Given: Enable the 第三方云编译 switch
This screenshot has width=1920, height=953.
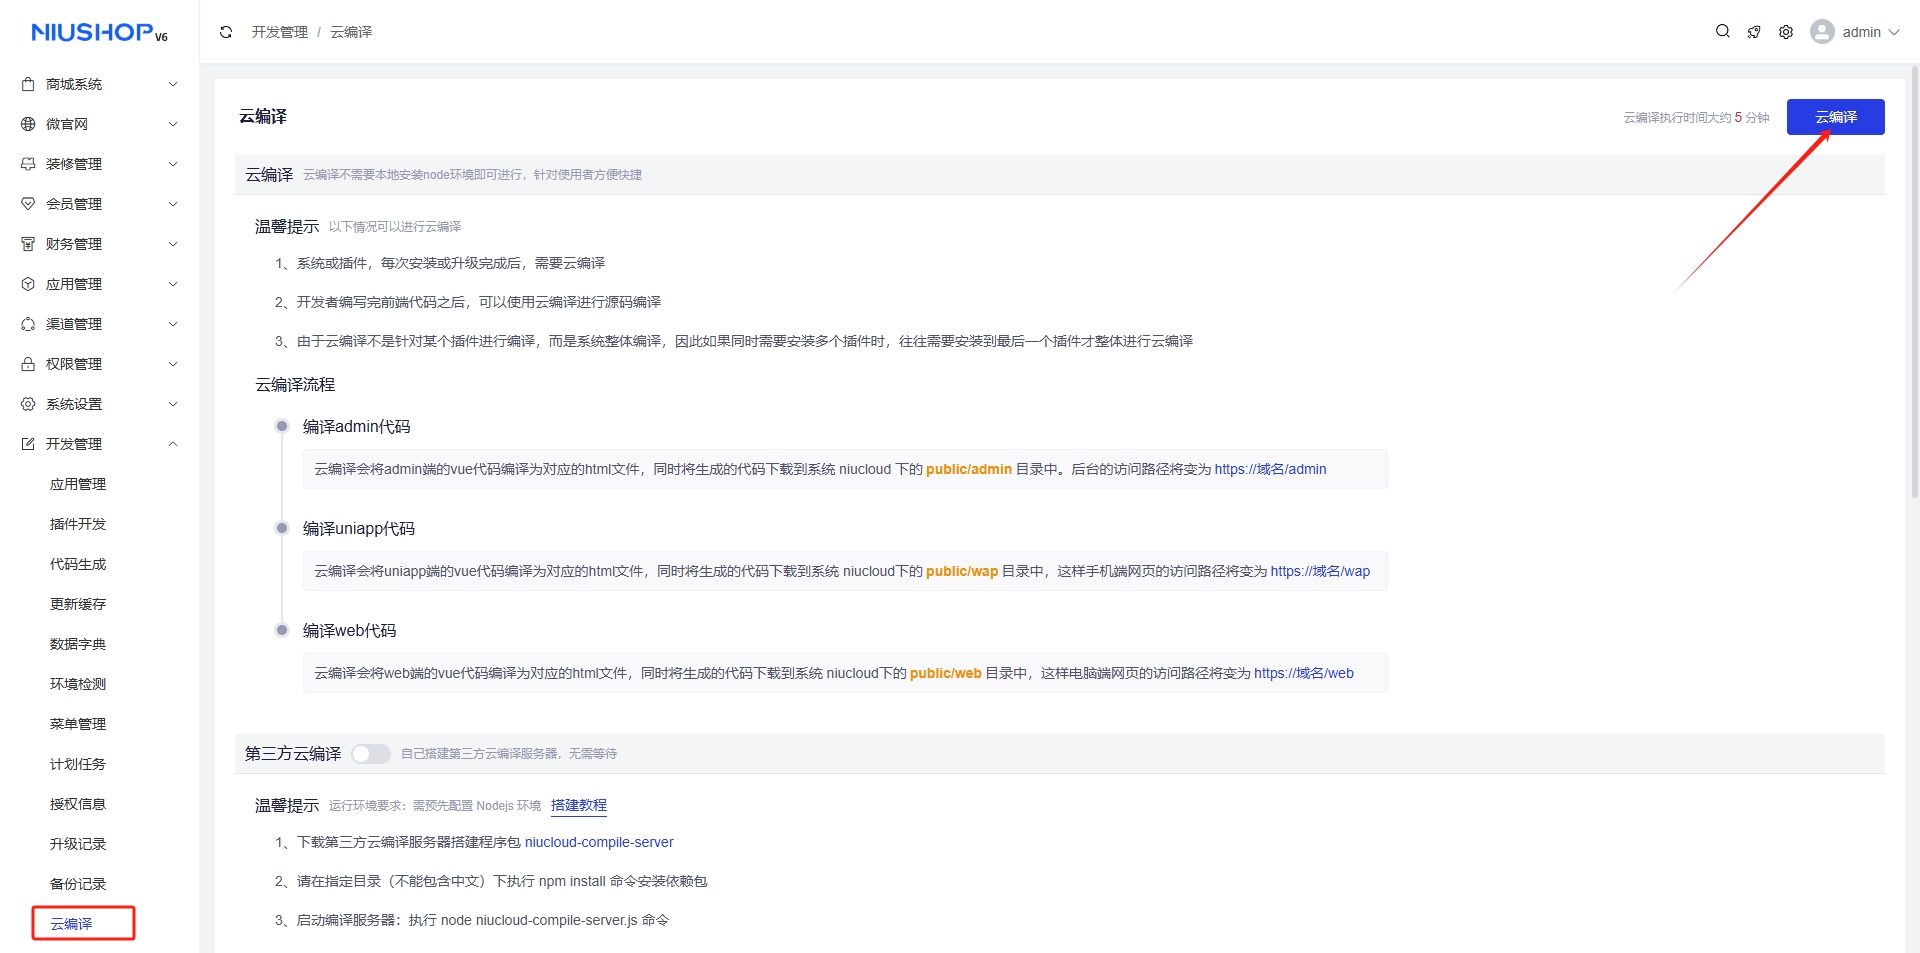Looking at the screenshot, I should pos(370,754).
